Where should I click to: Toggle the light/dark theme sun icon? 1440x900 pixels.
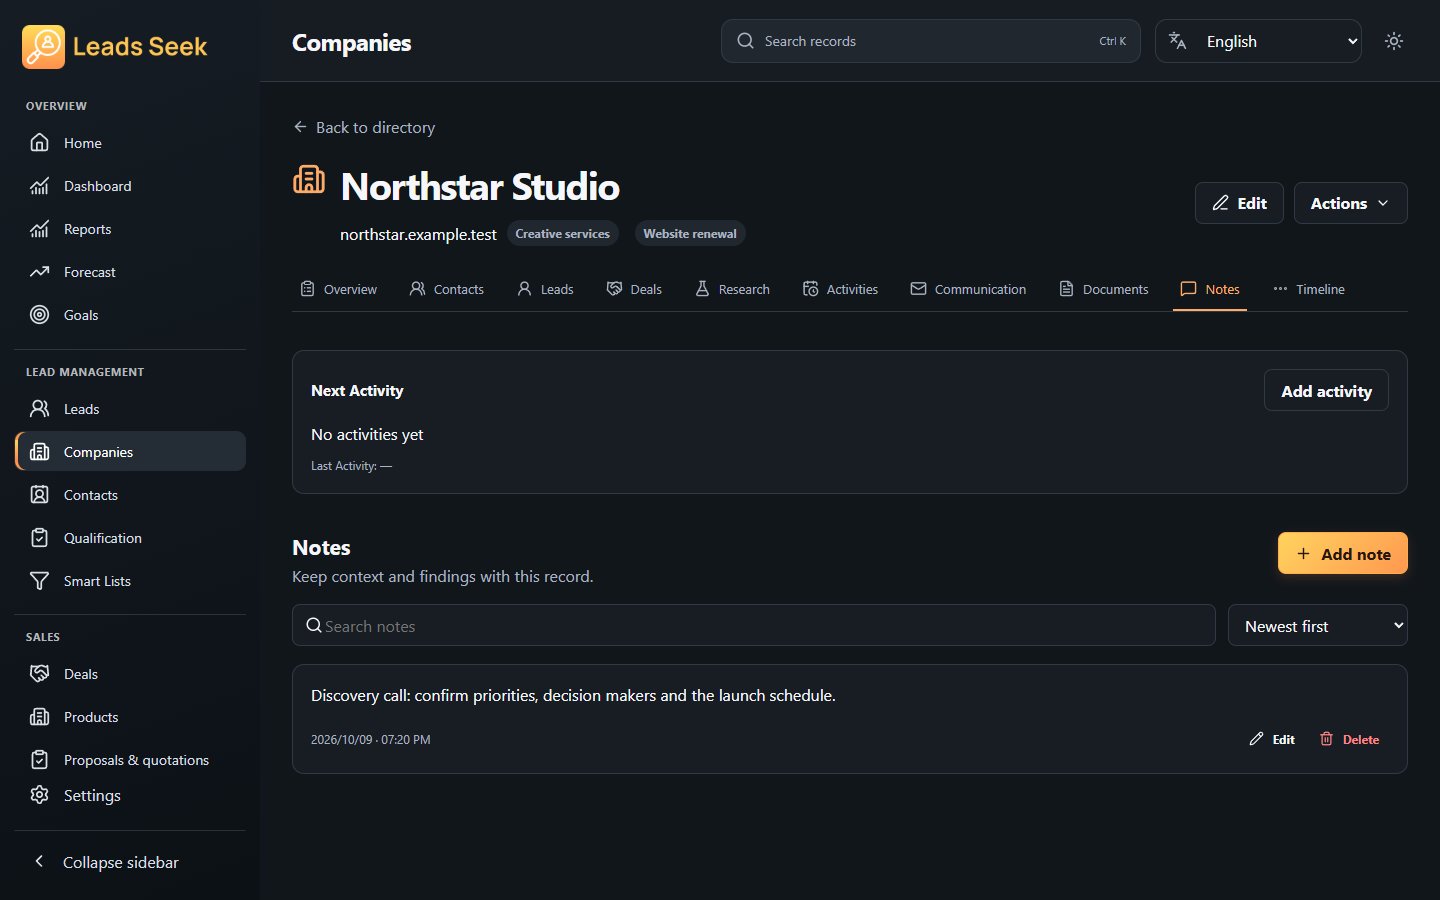pyautogui.click(x=1394, y=41)
